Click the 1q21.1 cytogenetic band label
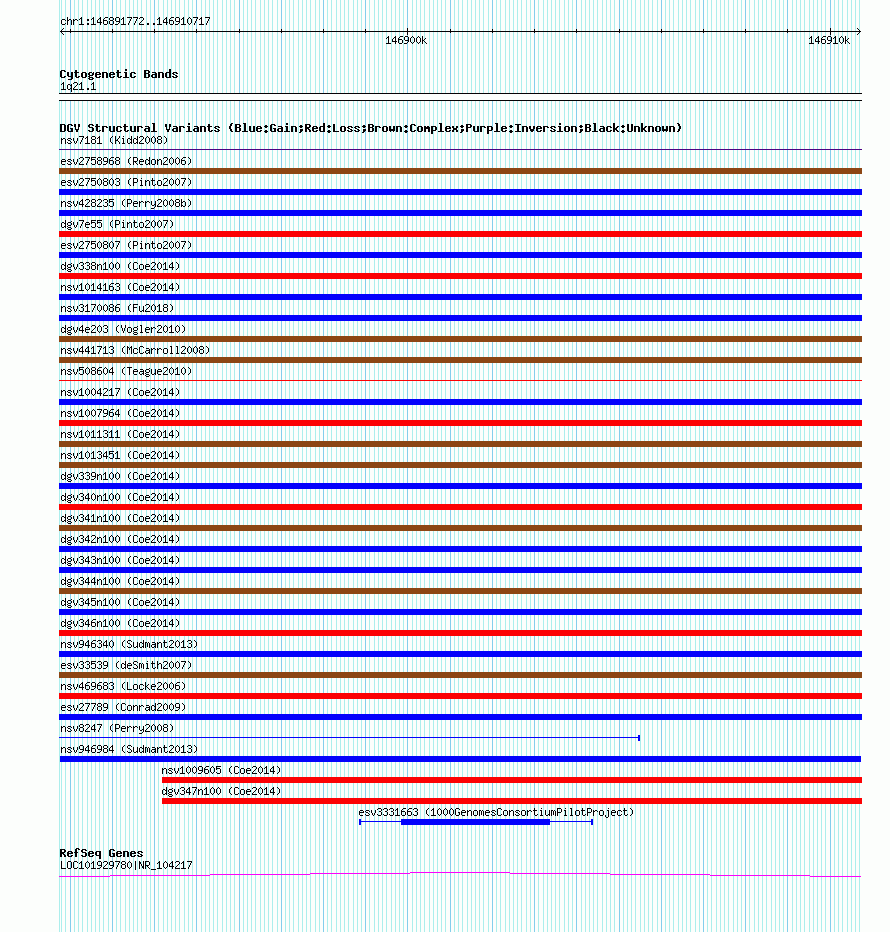The width and height of the screenshot is (890, 932). [78, 87]
